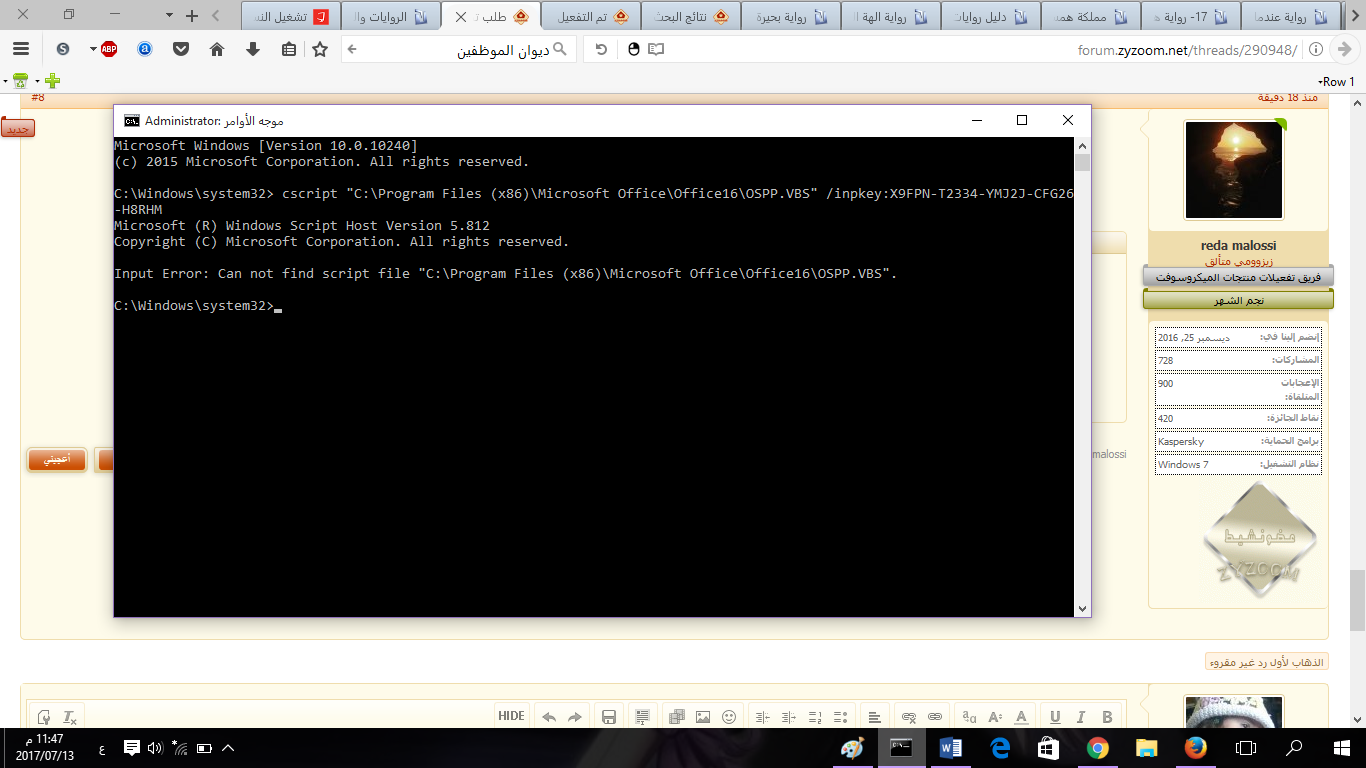Click the command prompt scrollbar down arrow
Image resolution: width=1366 pixels, height=768 pixels.
(1083, 608)
